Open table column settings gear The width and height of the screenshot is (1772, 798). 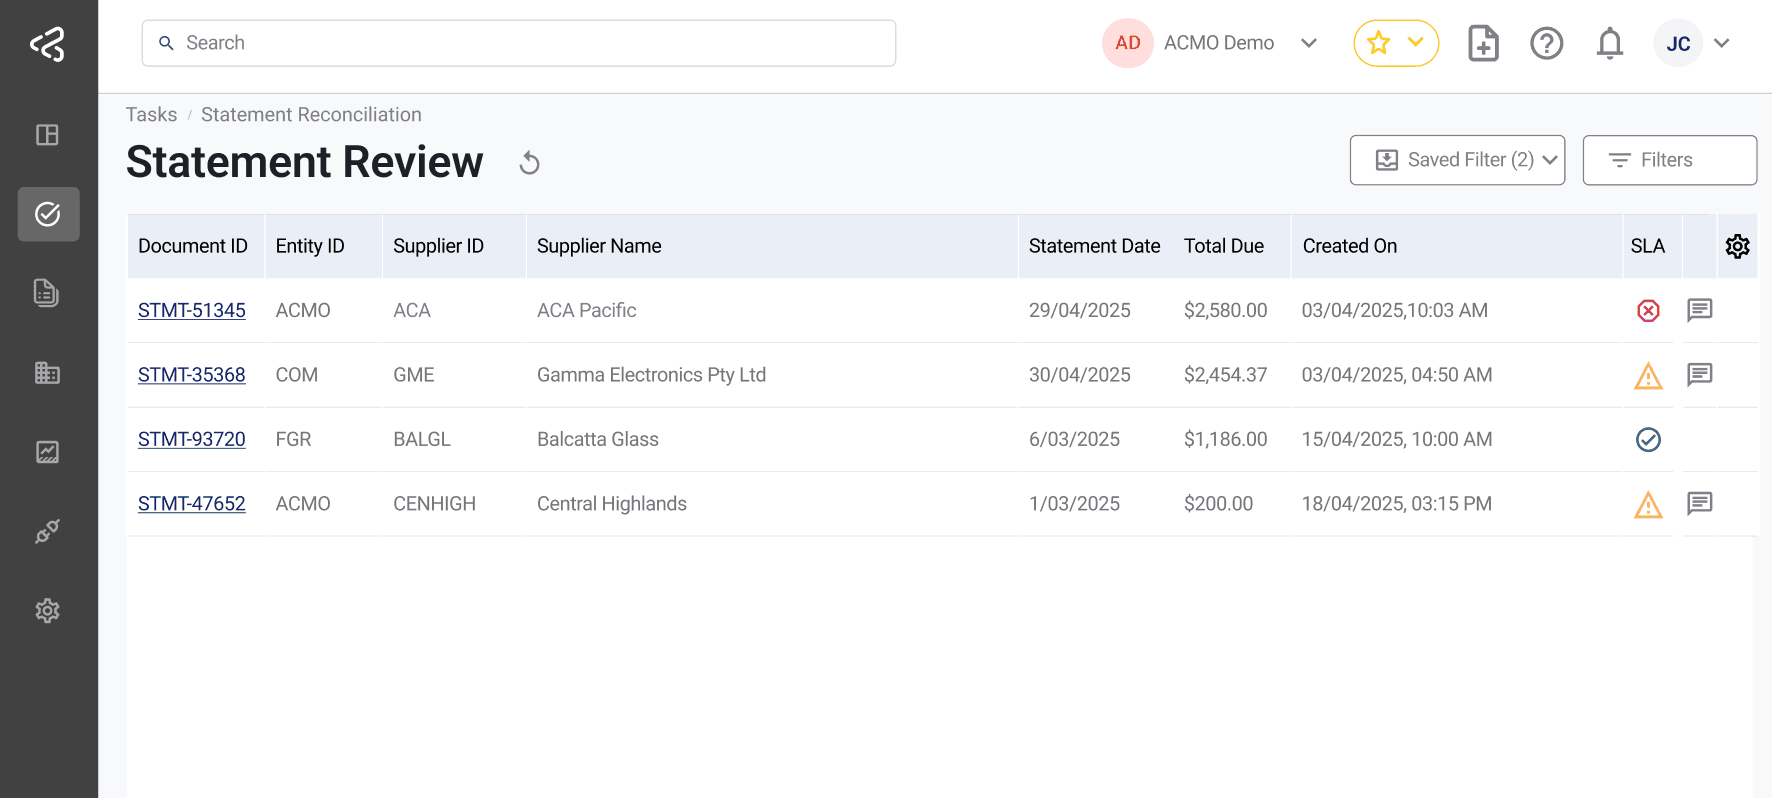[x=1738, y=246]
